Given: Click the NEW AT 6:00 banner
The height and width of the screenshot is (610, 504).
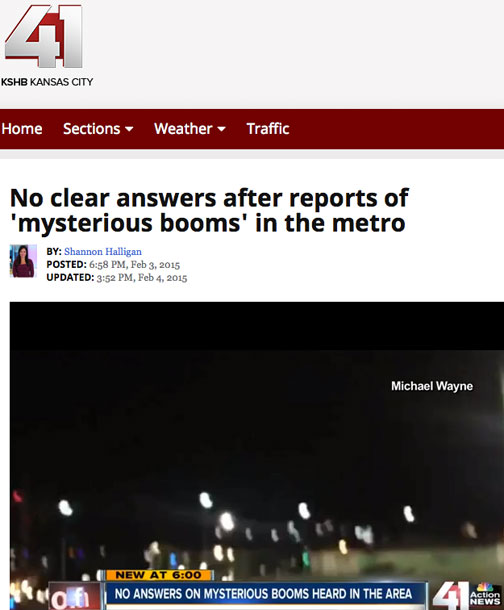Looking at the screenshot, I should click(159, 575).
